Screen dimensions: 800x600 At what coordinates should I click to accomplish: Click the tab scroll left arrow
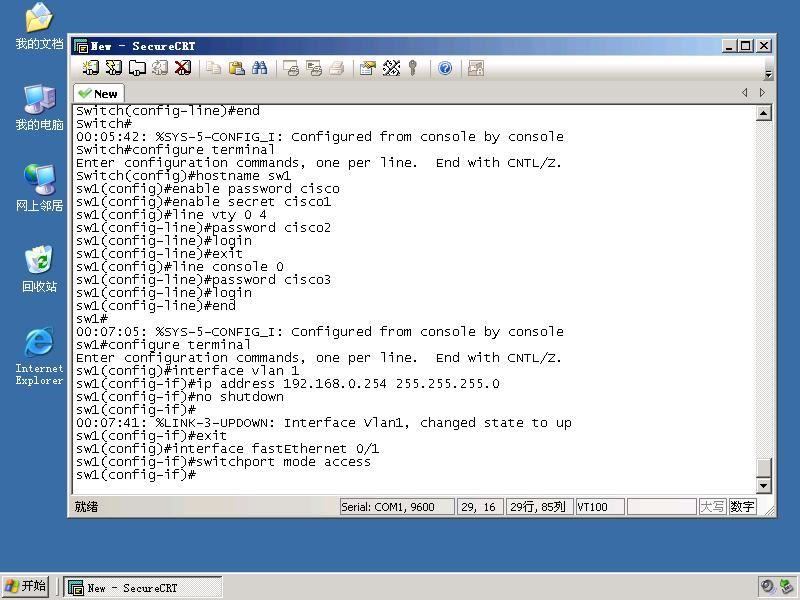pyautogui.click(x=745, y=92)
